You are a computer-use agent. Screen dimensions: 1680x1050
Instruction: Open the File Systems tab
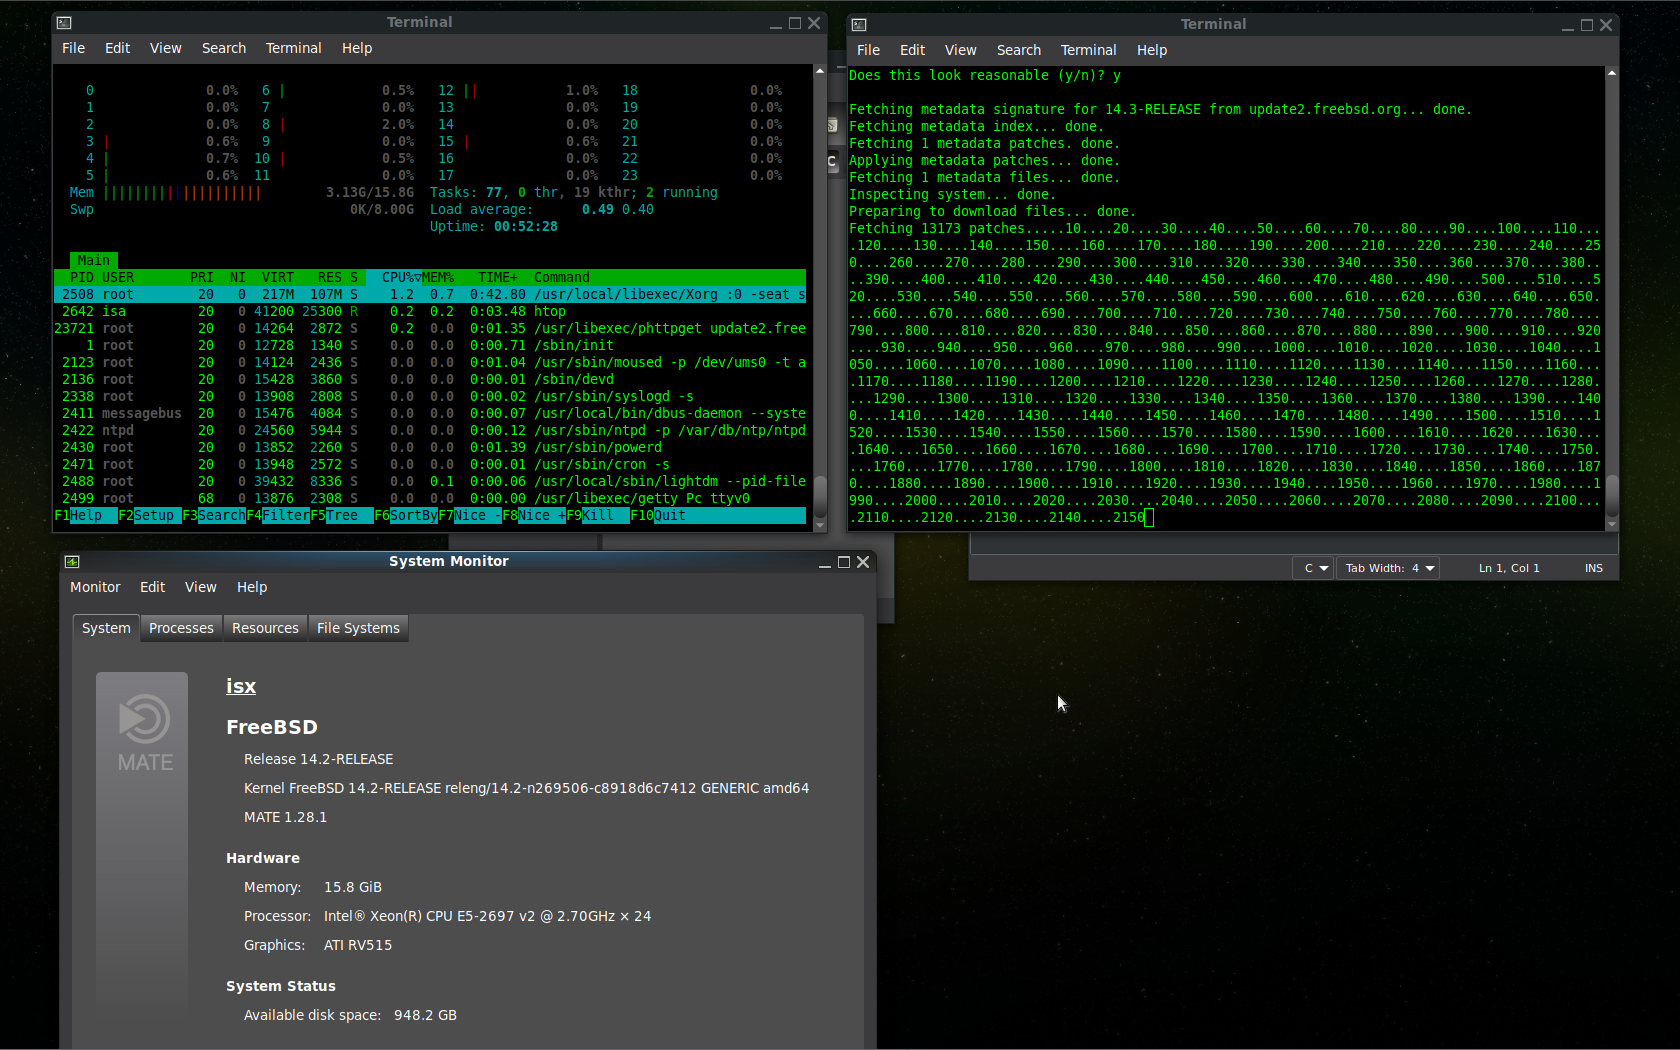[357, 628]
